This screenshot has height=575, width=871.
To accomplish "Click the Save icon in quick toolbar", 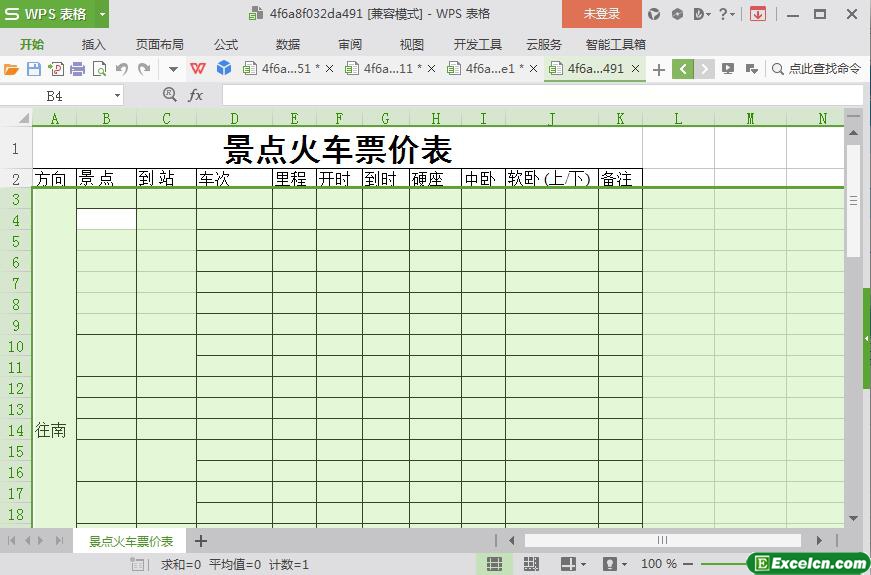I will point(33,69).
